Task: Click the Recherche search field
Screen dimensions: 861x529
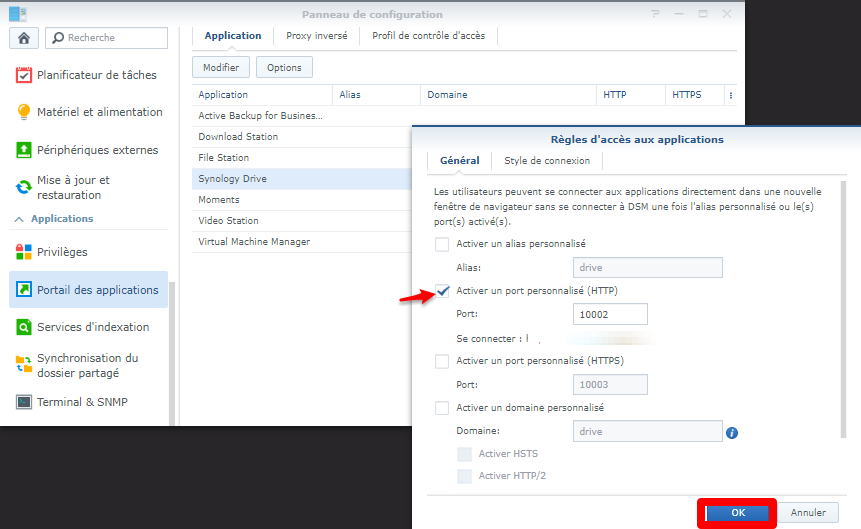Action: (107, 38)
